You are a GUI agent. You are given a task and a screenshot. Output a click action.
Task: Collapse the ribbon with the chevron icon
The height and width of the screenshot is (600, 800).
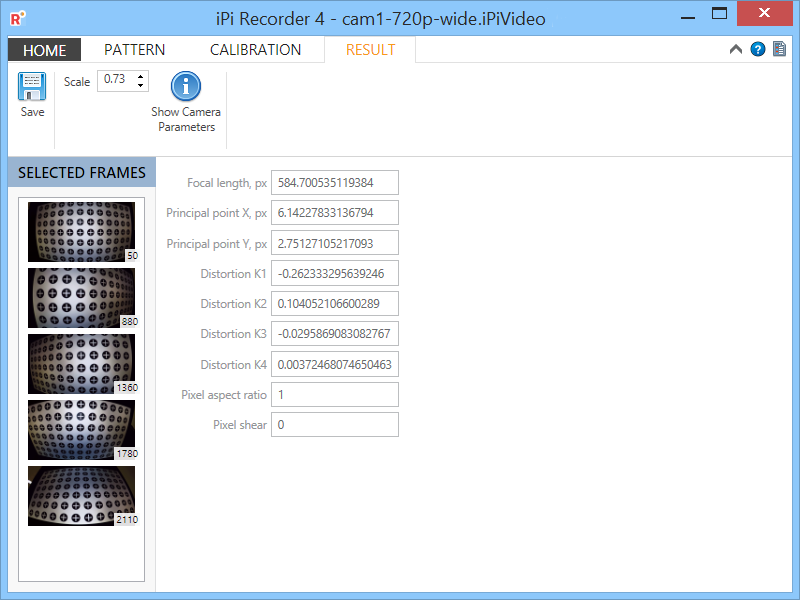(736, 49)
